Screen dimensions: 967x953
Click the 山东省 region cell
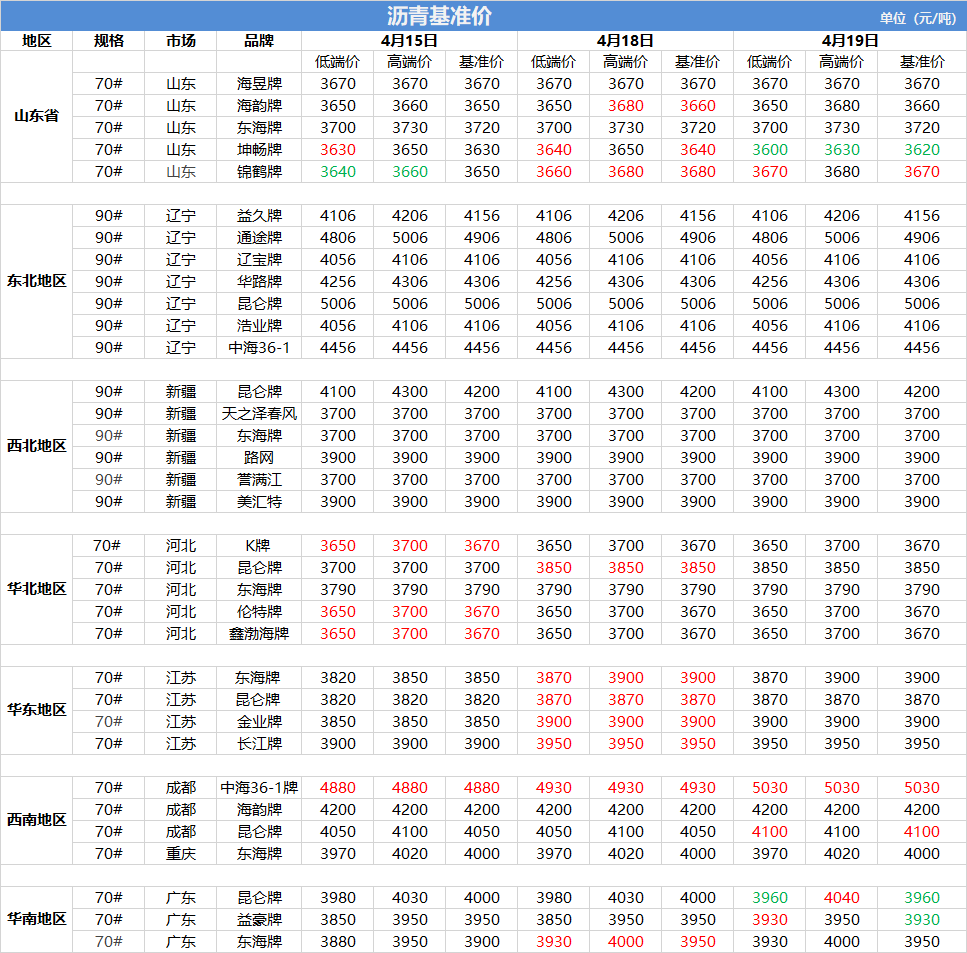click(x=36, y=116)
